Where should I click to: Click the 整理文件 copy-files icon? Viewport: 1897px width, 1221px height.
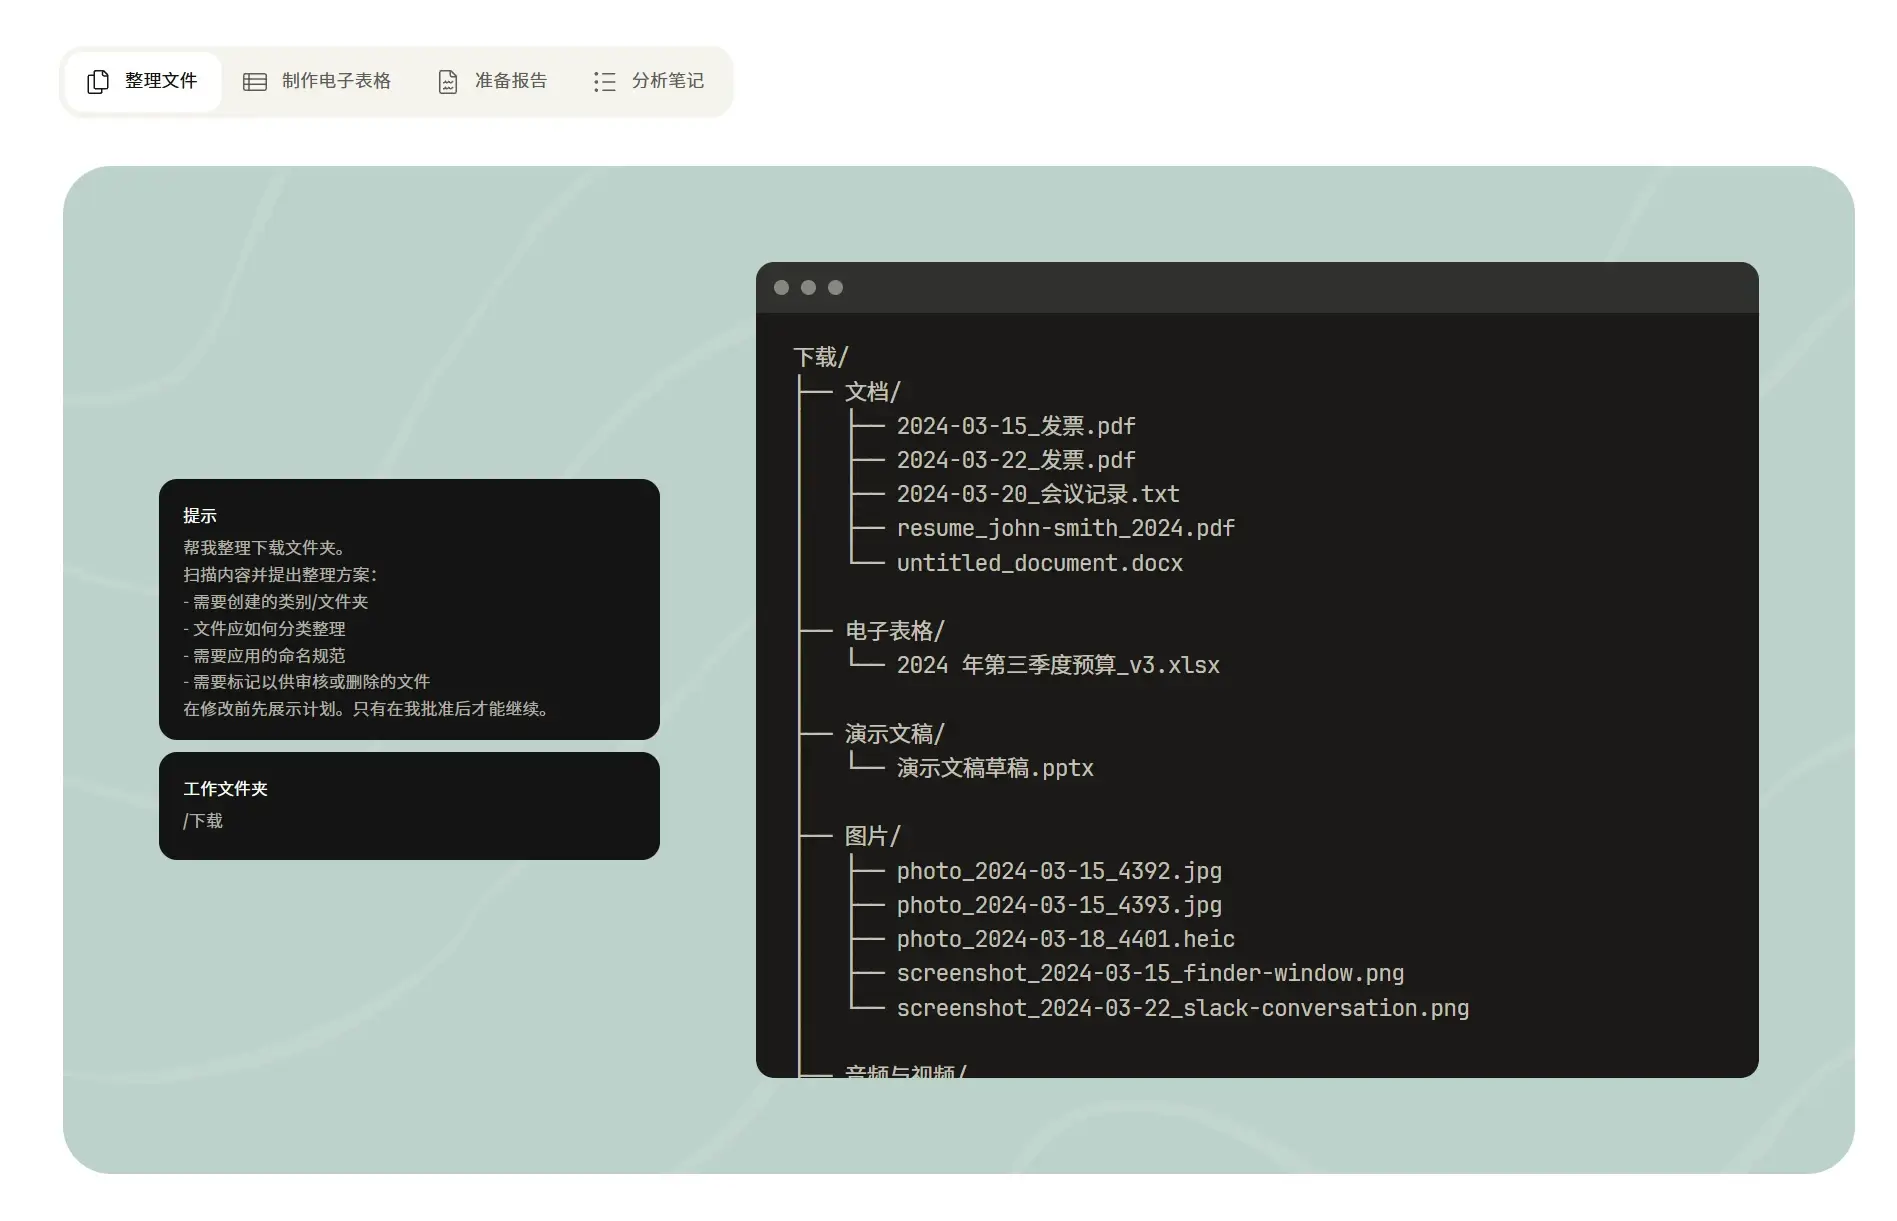click(x=97, y=82)
